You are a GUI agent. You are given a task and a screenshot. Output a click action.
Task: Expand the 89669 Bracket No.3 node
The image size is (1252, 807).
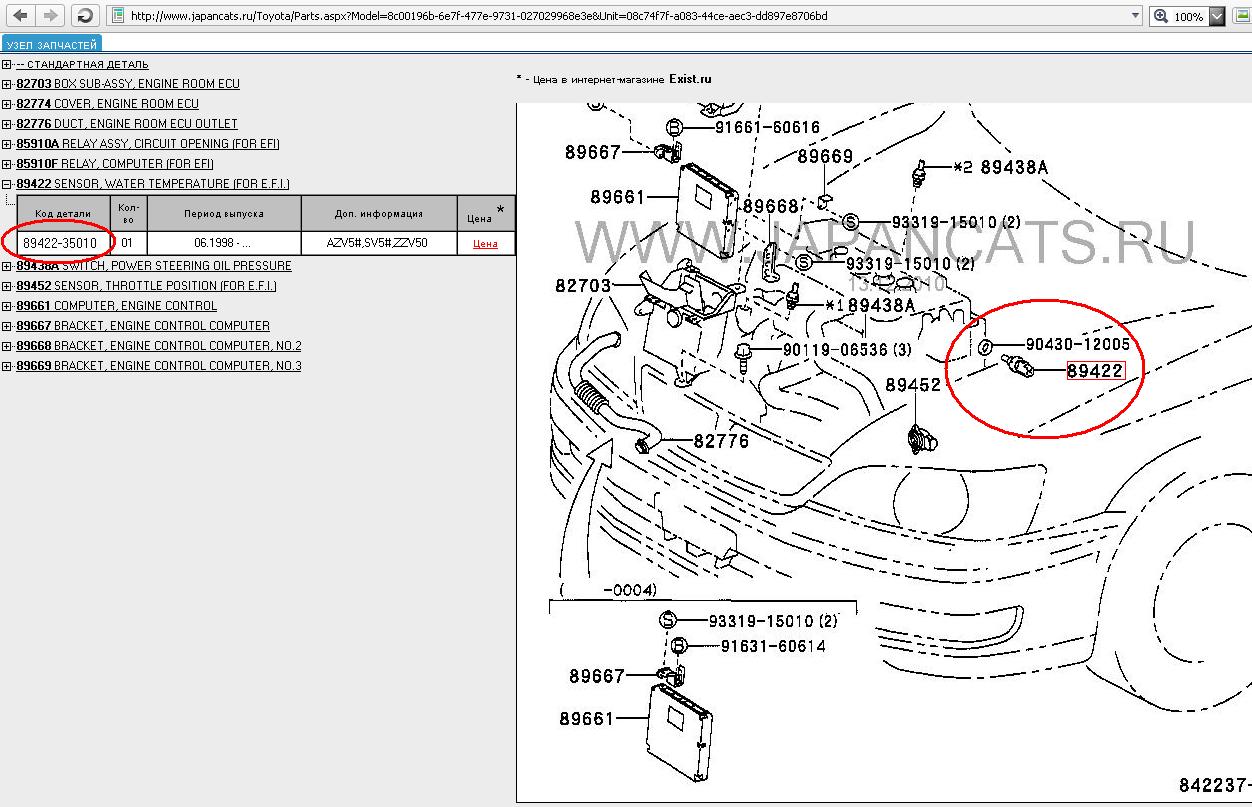tap(7, 366)
